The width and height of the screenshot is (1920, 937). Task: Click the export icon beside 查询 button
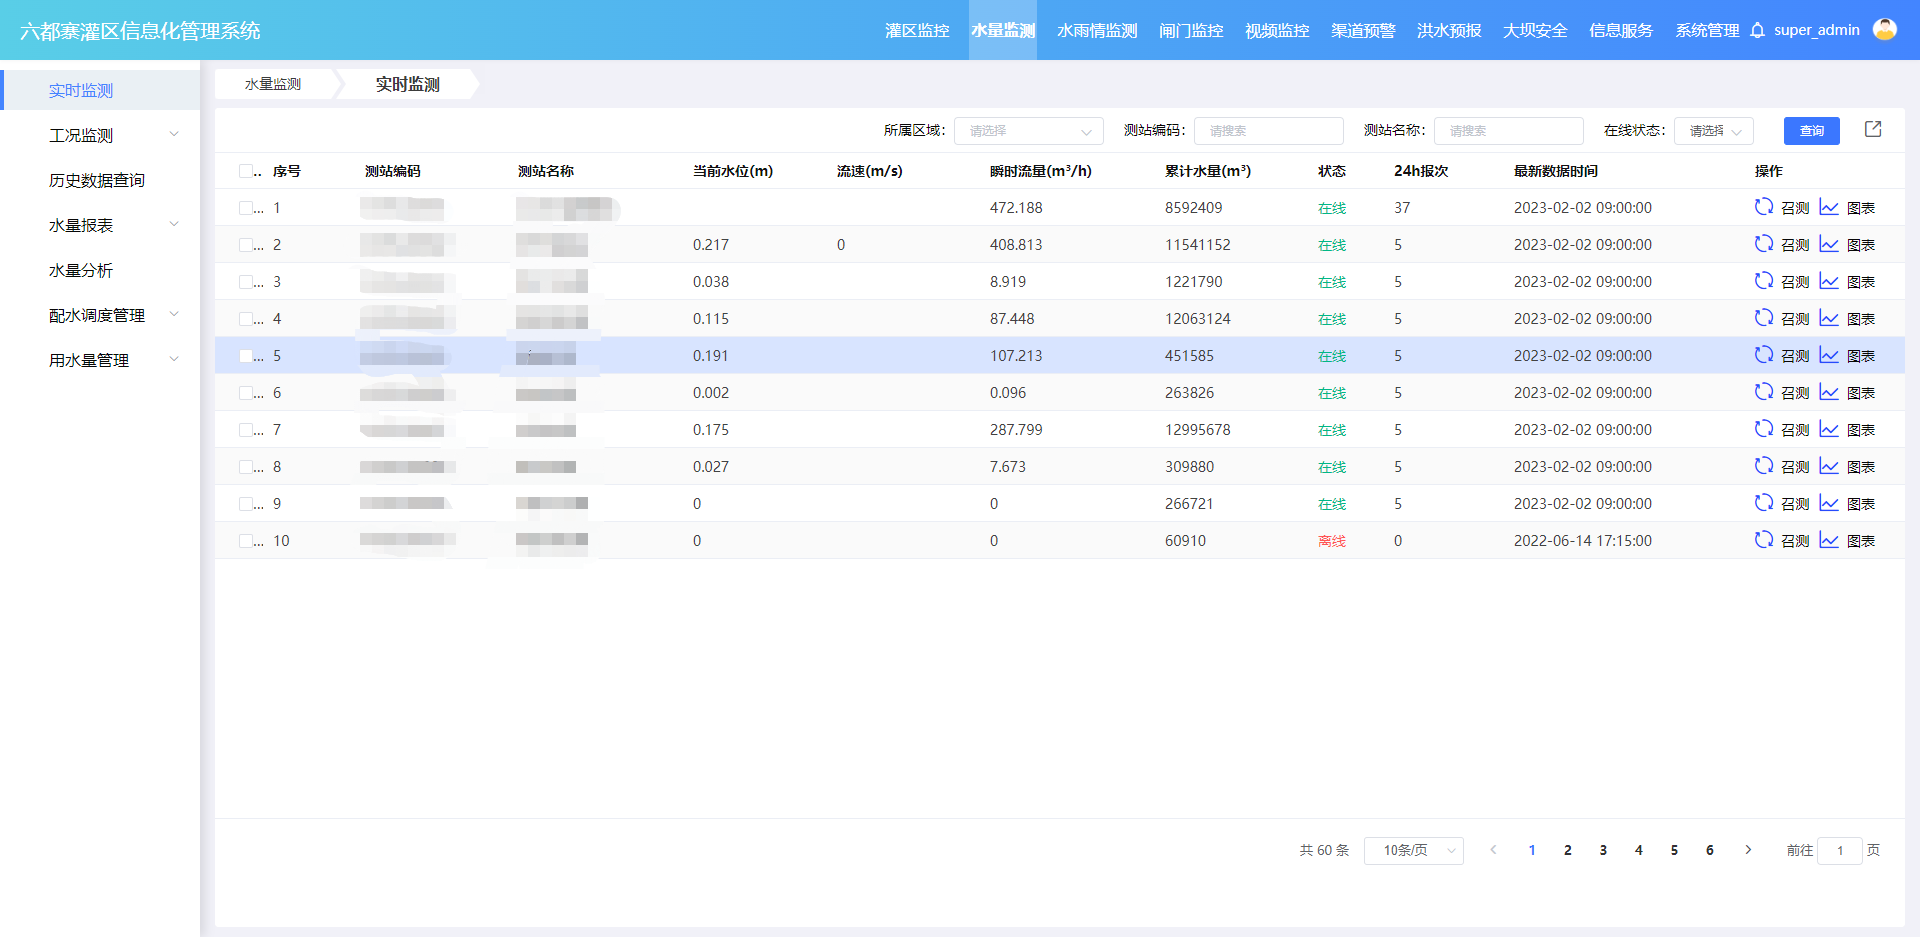pyautogui.click(x=1873, y=129)
